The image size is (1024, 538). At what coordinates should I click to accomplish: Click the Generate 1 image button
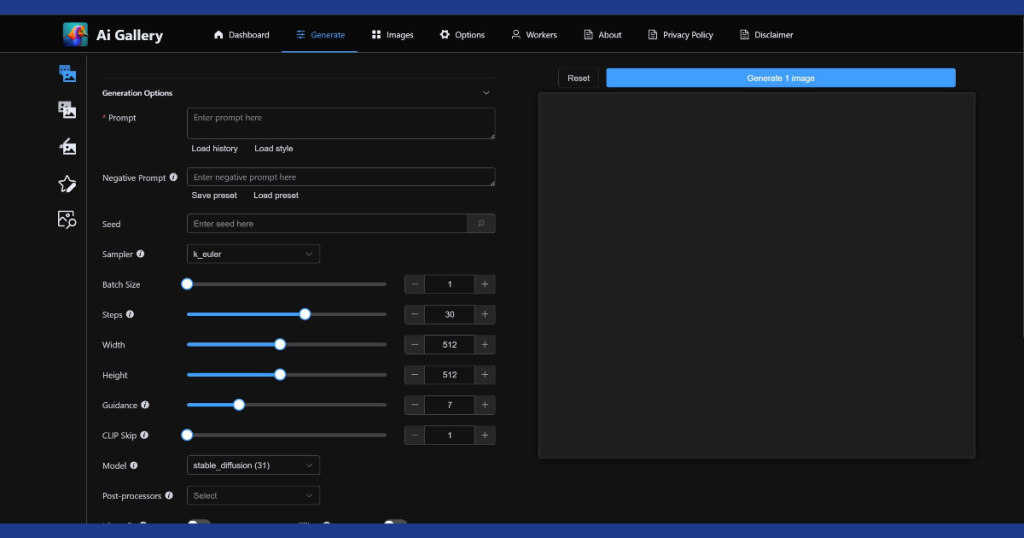780,78
